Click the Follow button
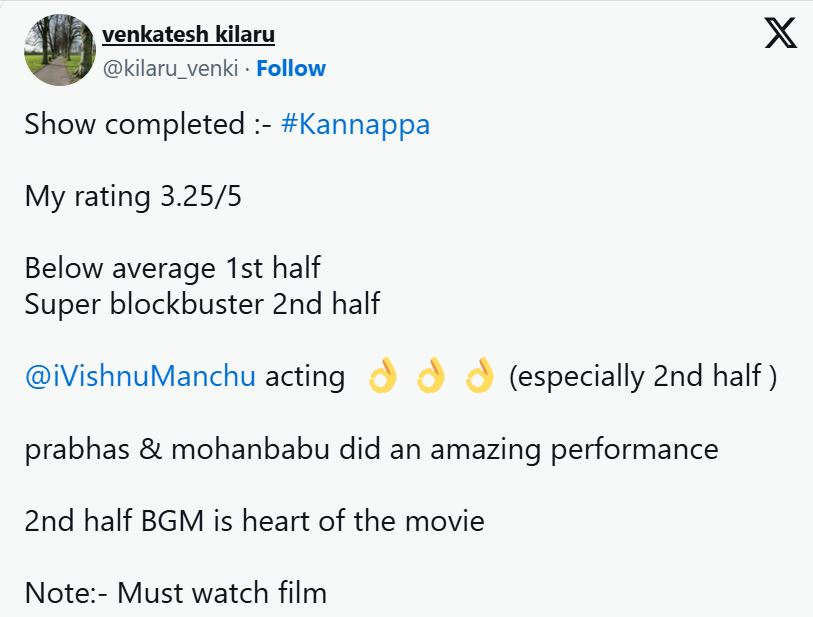Viewport: 813px width, 617px height. (x=291, y=68)
